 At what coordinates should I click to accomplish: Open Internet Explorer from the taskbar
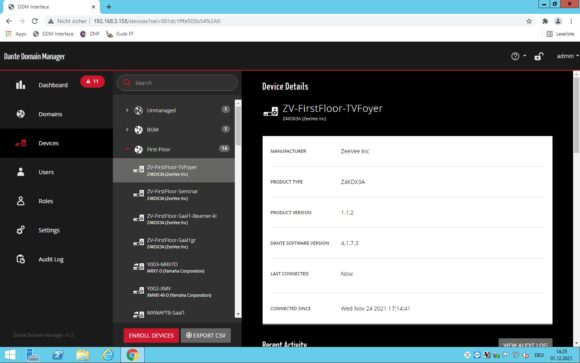(108, 355)
